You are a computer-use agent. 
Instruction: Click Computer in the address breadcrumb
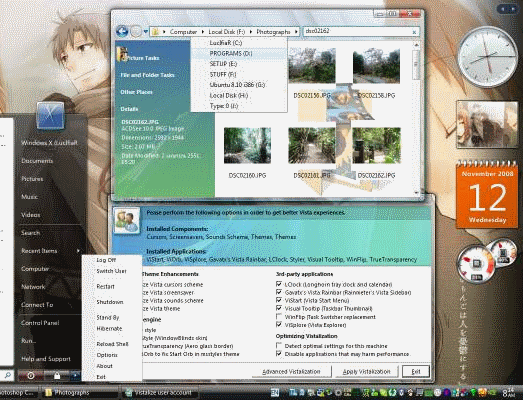click(183, 32)
